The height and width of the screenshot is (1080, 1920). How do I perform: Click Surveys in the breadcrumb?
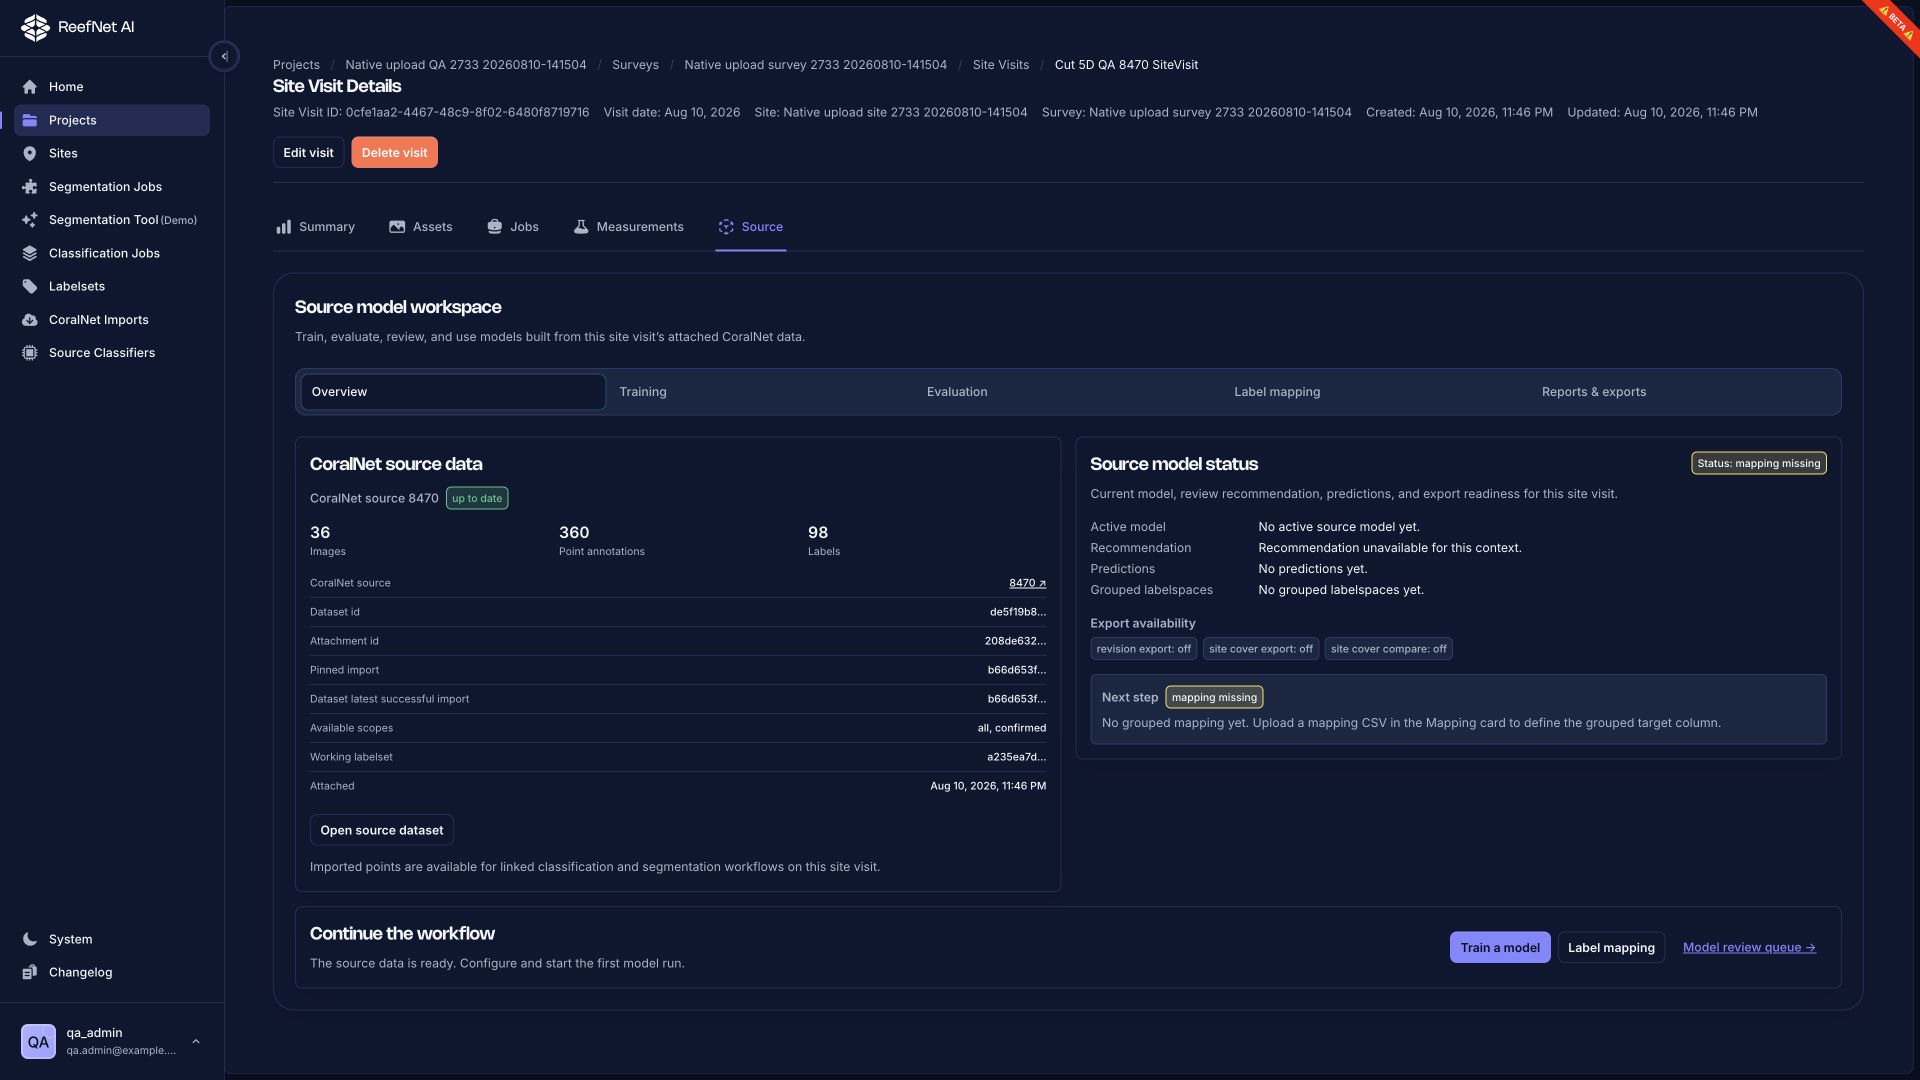pyautogui.click(x=635, y=65)
